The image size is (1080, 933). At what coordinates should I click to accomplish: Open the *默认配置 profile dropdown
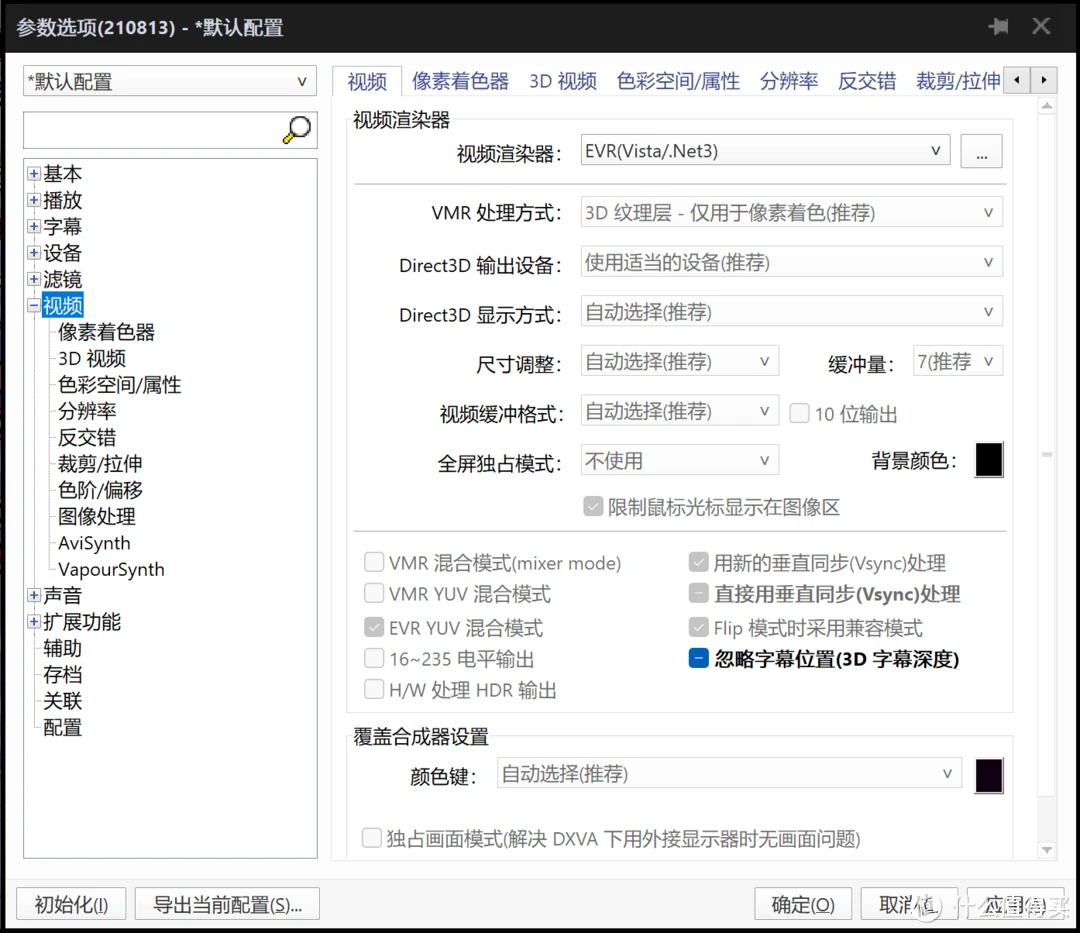170,81
